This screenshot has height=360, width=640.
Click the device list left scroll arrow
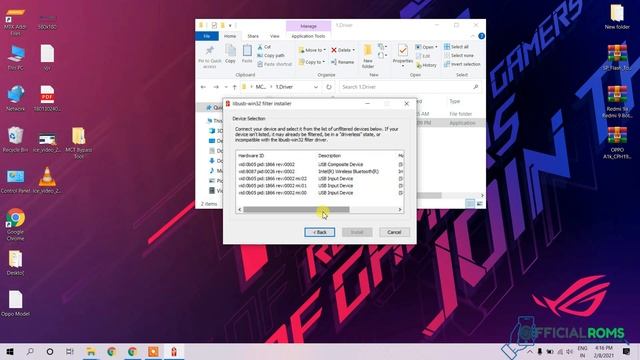click(x=240, y=210)
